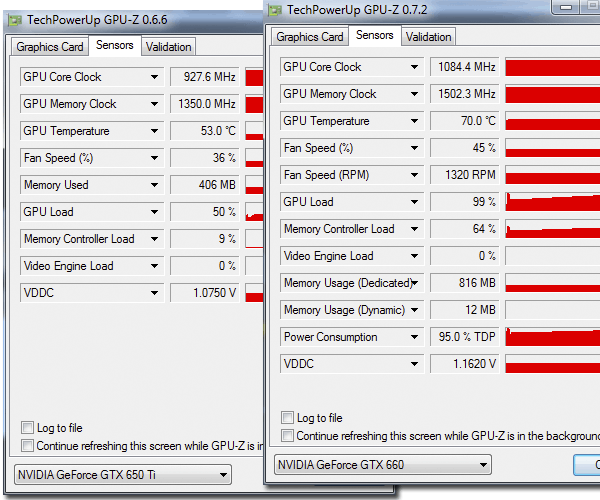Screen dimensions: 600x500
Task: Expand Fan Speed (RPM) sensor dropdown
Action: tap(414, 175)
